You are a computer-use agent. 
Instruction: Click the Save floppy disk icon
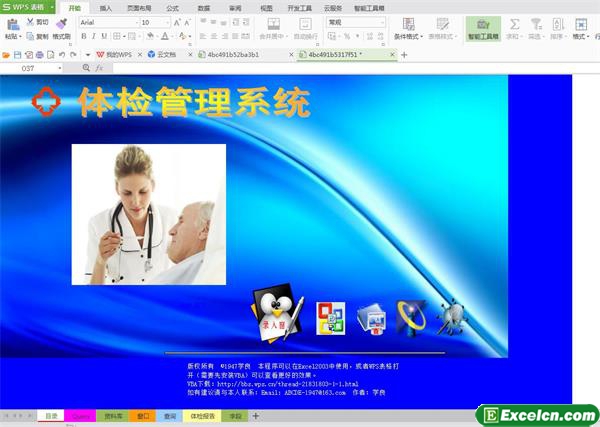(x=17, y=55)
